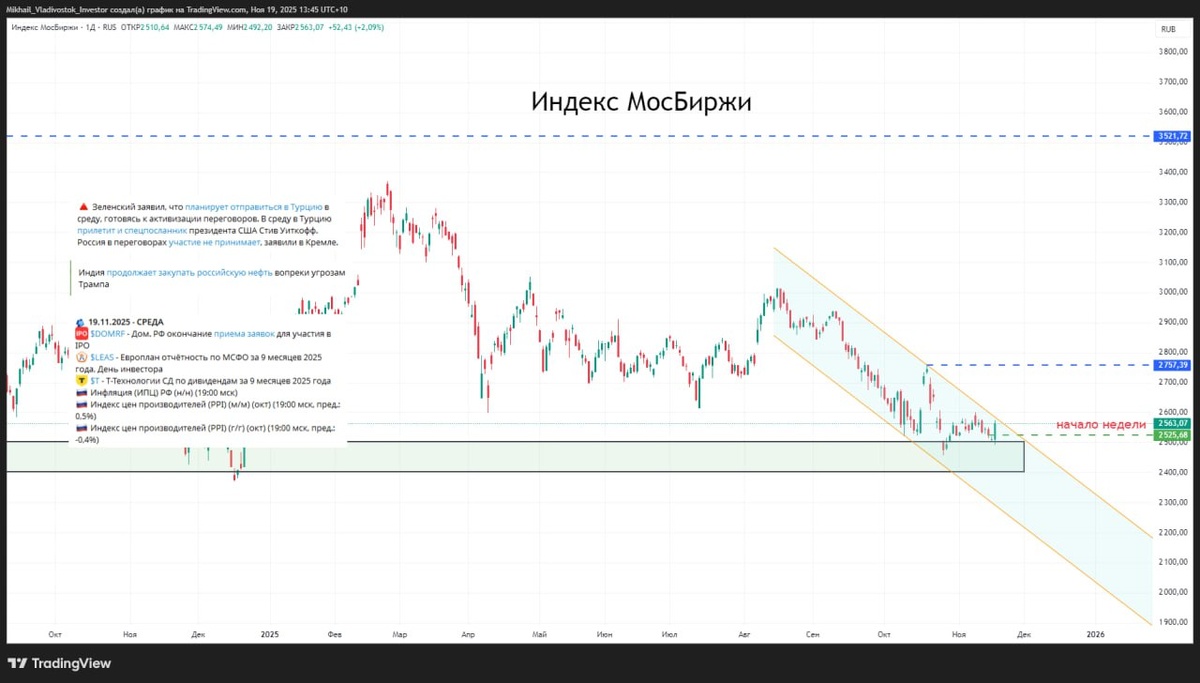Click the Russian flag beside Инфляция (ИПЦ)
Viewport: 1200px width, 683px height.
click(x=82, y=393)
